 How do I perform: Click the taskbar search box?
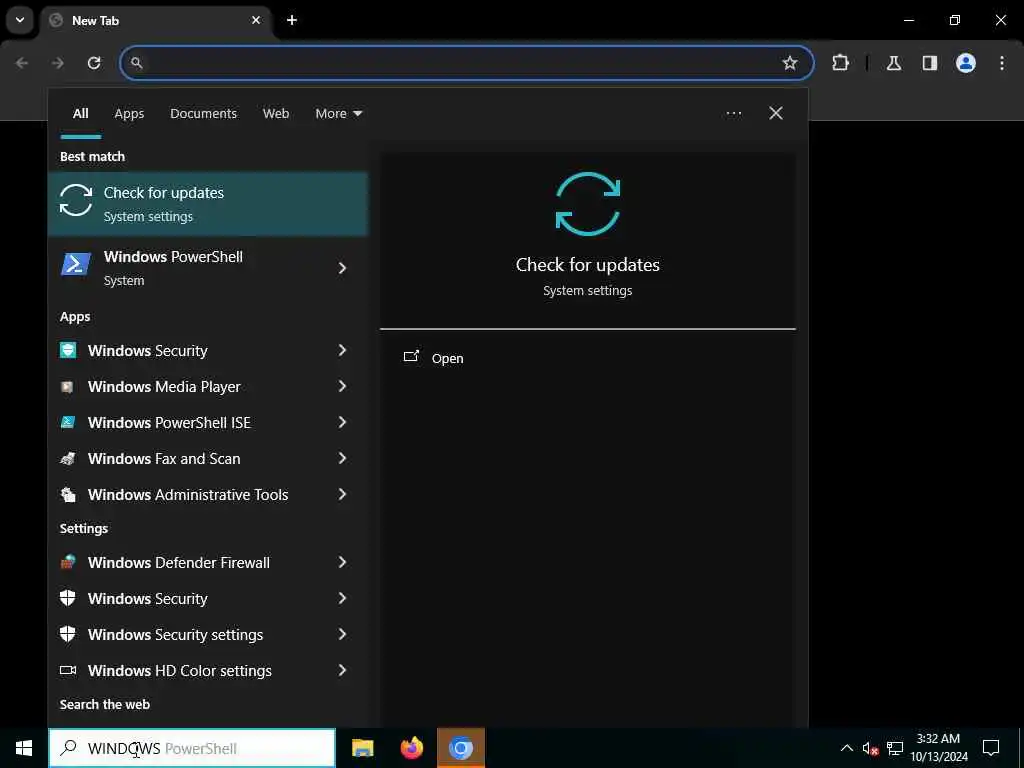pyautogui.click(x=192, y=748)
